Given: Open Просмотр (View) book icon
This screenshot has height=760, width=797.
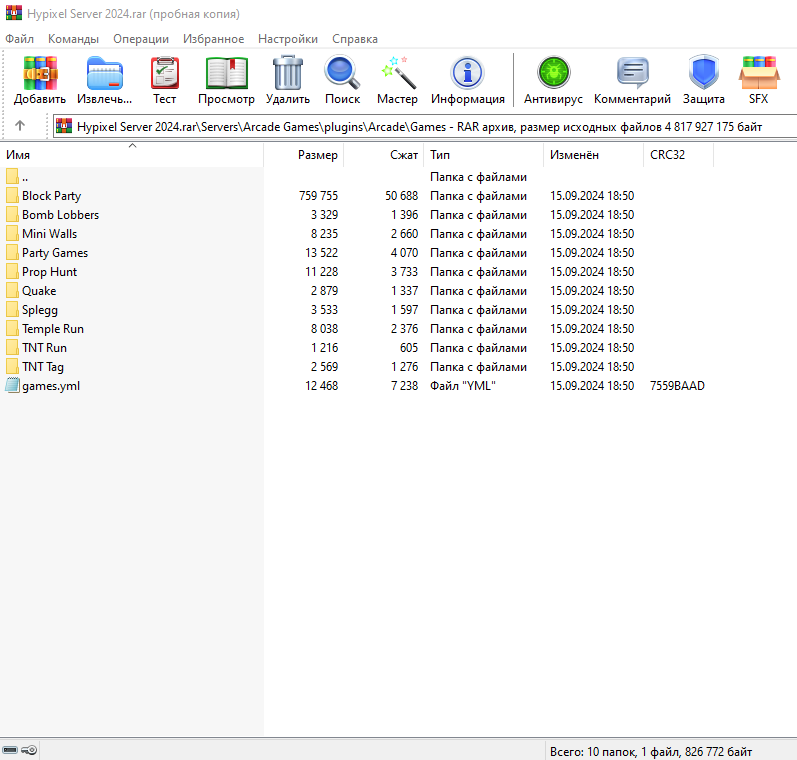Looking at the screenshot, I should tap(227, 73).
